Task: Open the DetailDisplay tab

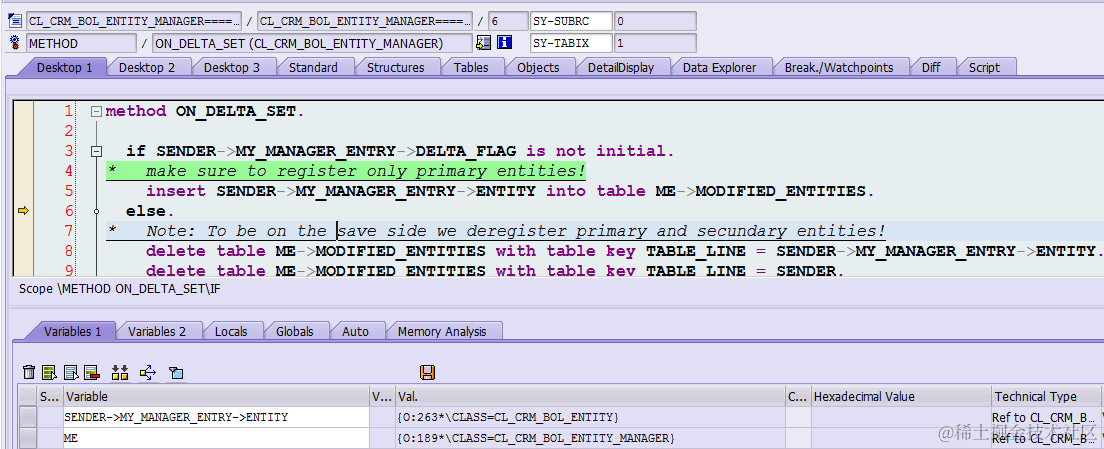Action: point(620,68)
